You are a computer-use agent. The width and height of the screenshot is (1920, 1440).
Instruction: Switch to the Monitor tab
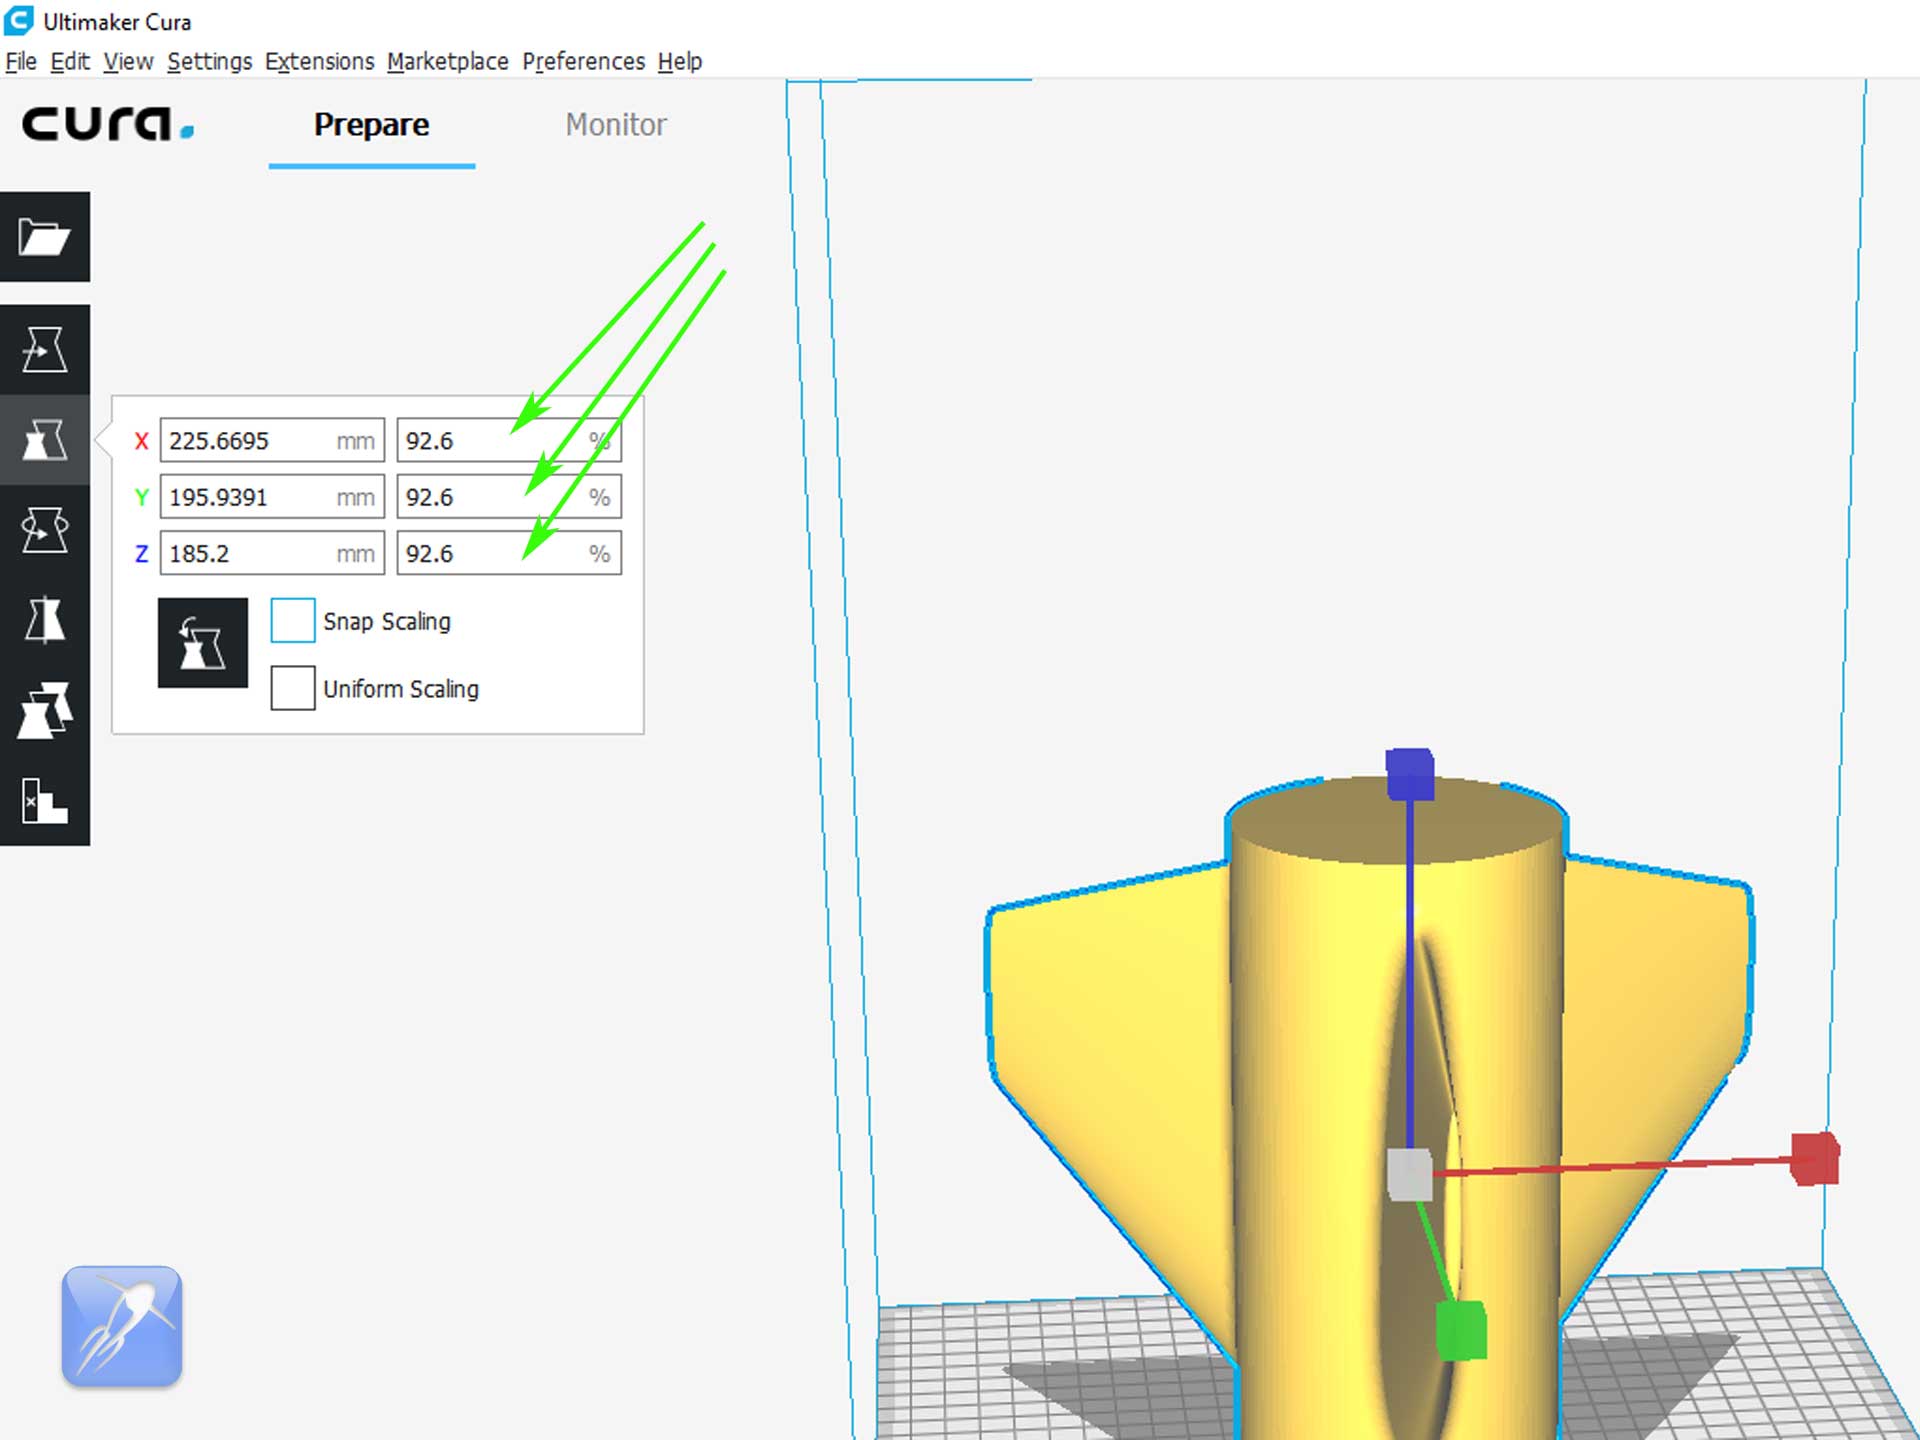pos(615,125)
